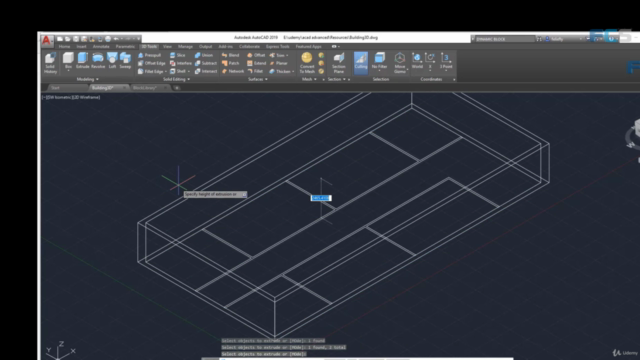Apply the Intersect boolean tool

coord(206,71)
